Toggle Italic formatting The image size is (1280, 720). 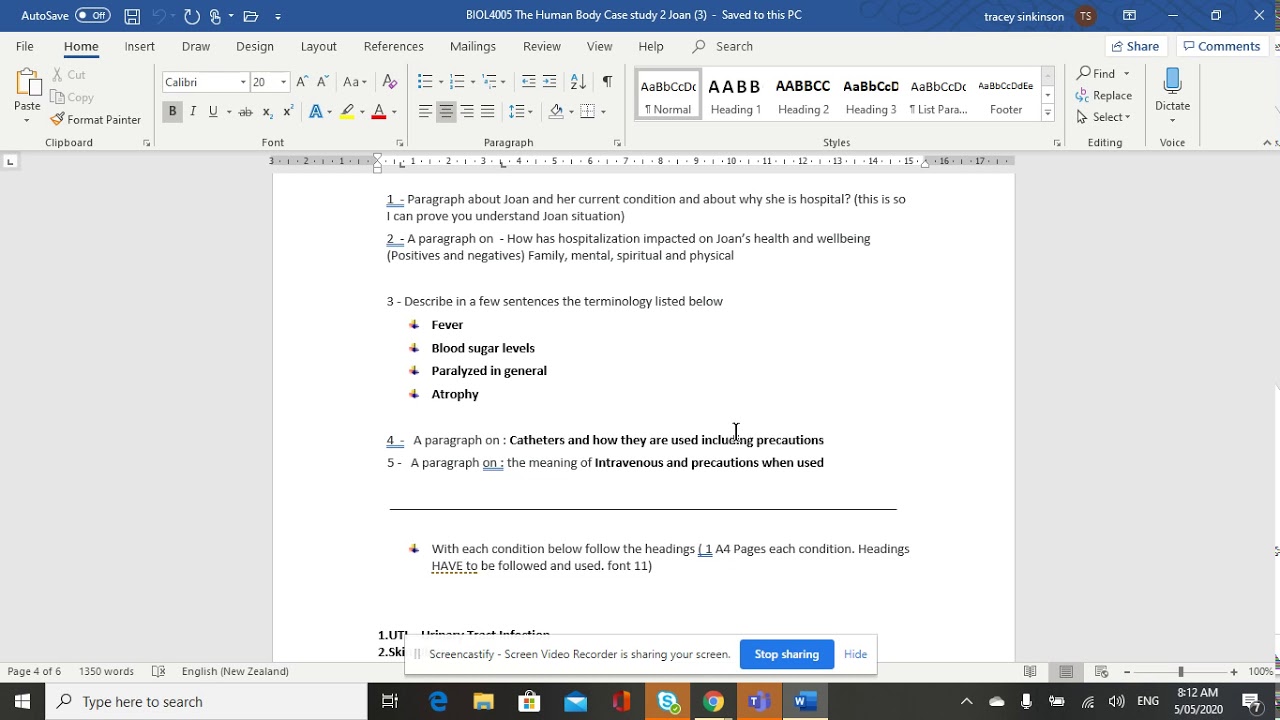(192, 111)
